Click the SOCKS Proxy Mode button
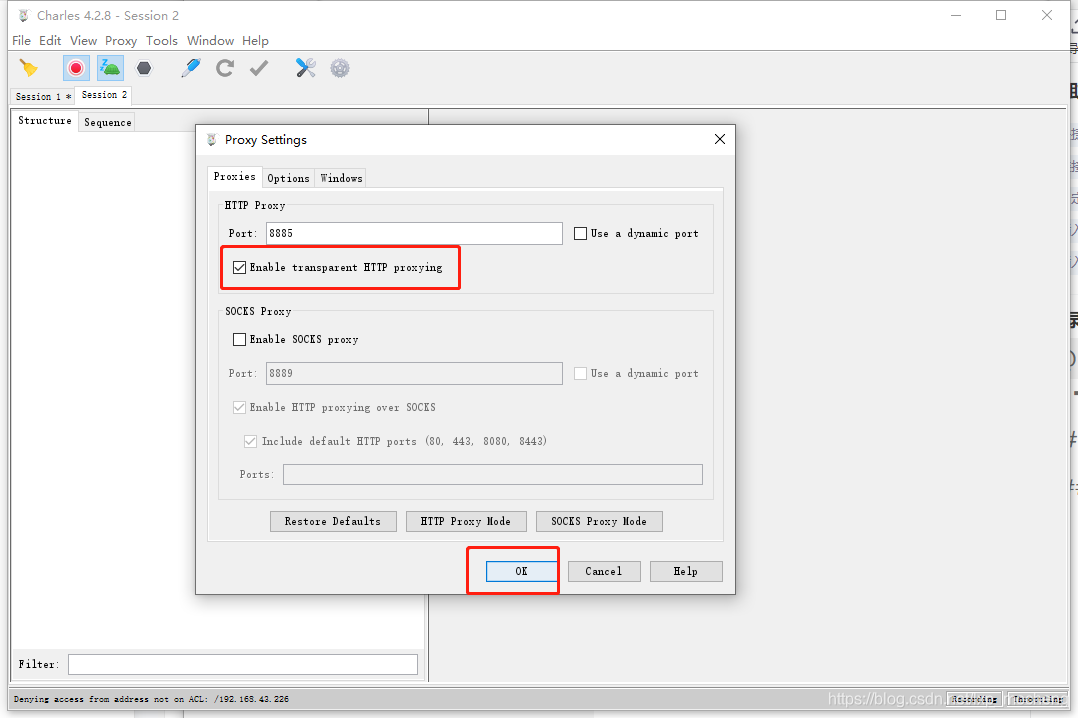Viewport: 1078px width, 718px height. 599,521
